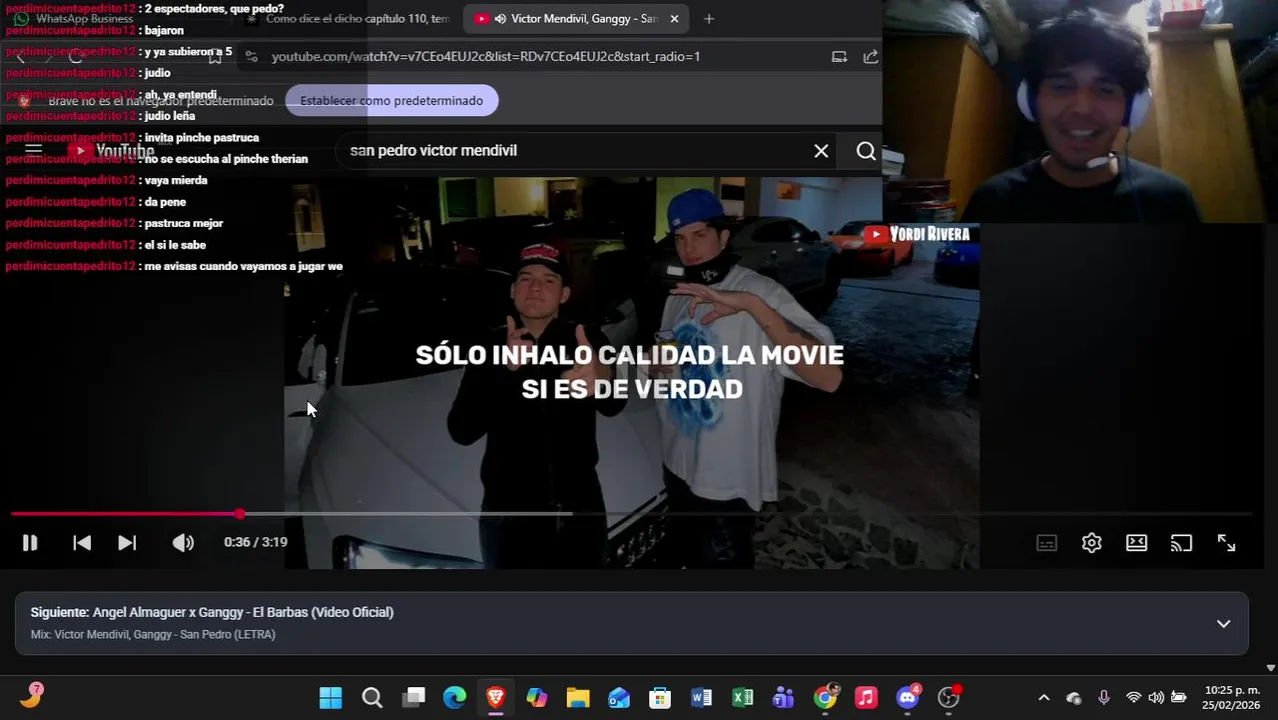Screen dimensions: 1278x720
Task: Skip to previous video in playlist
Action: 82,543
